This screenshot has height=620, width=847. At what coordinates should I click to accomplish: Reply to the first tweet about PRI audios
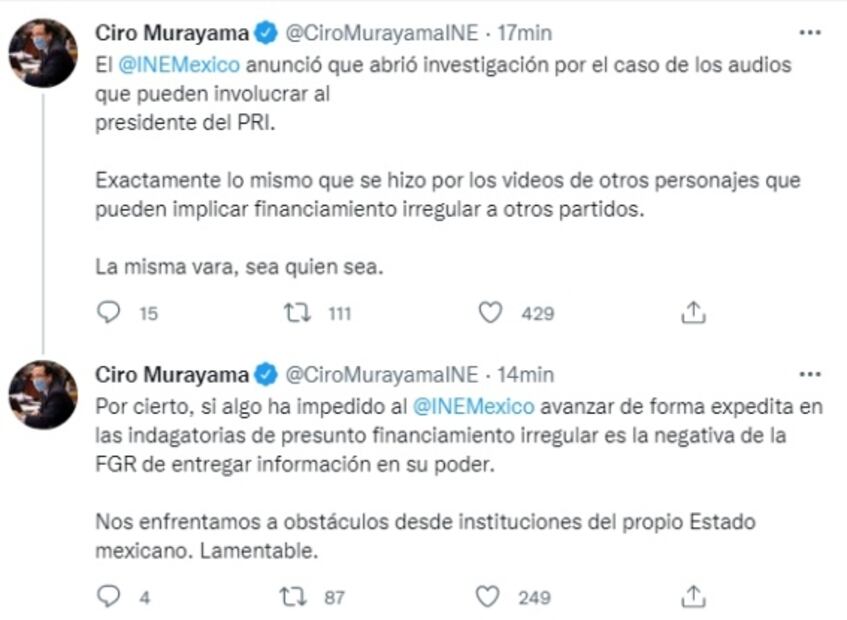click(109, 314)
